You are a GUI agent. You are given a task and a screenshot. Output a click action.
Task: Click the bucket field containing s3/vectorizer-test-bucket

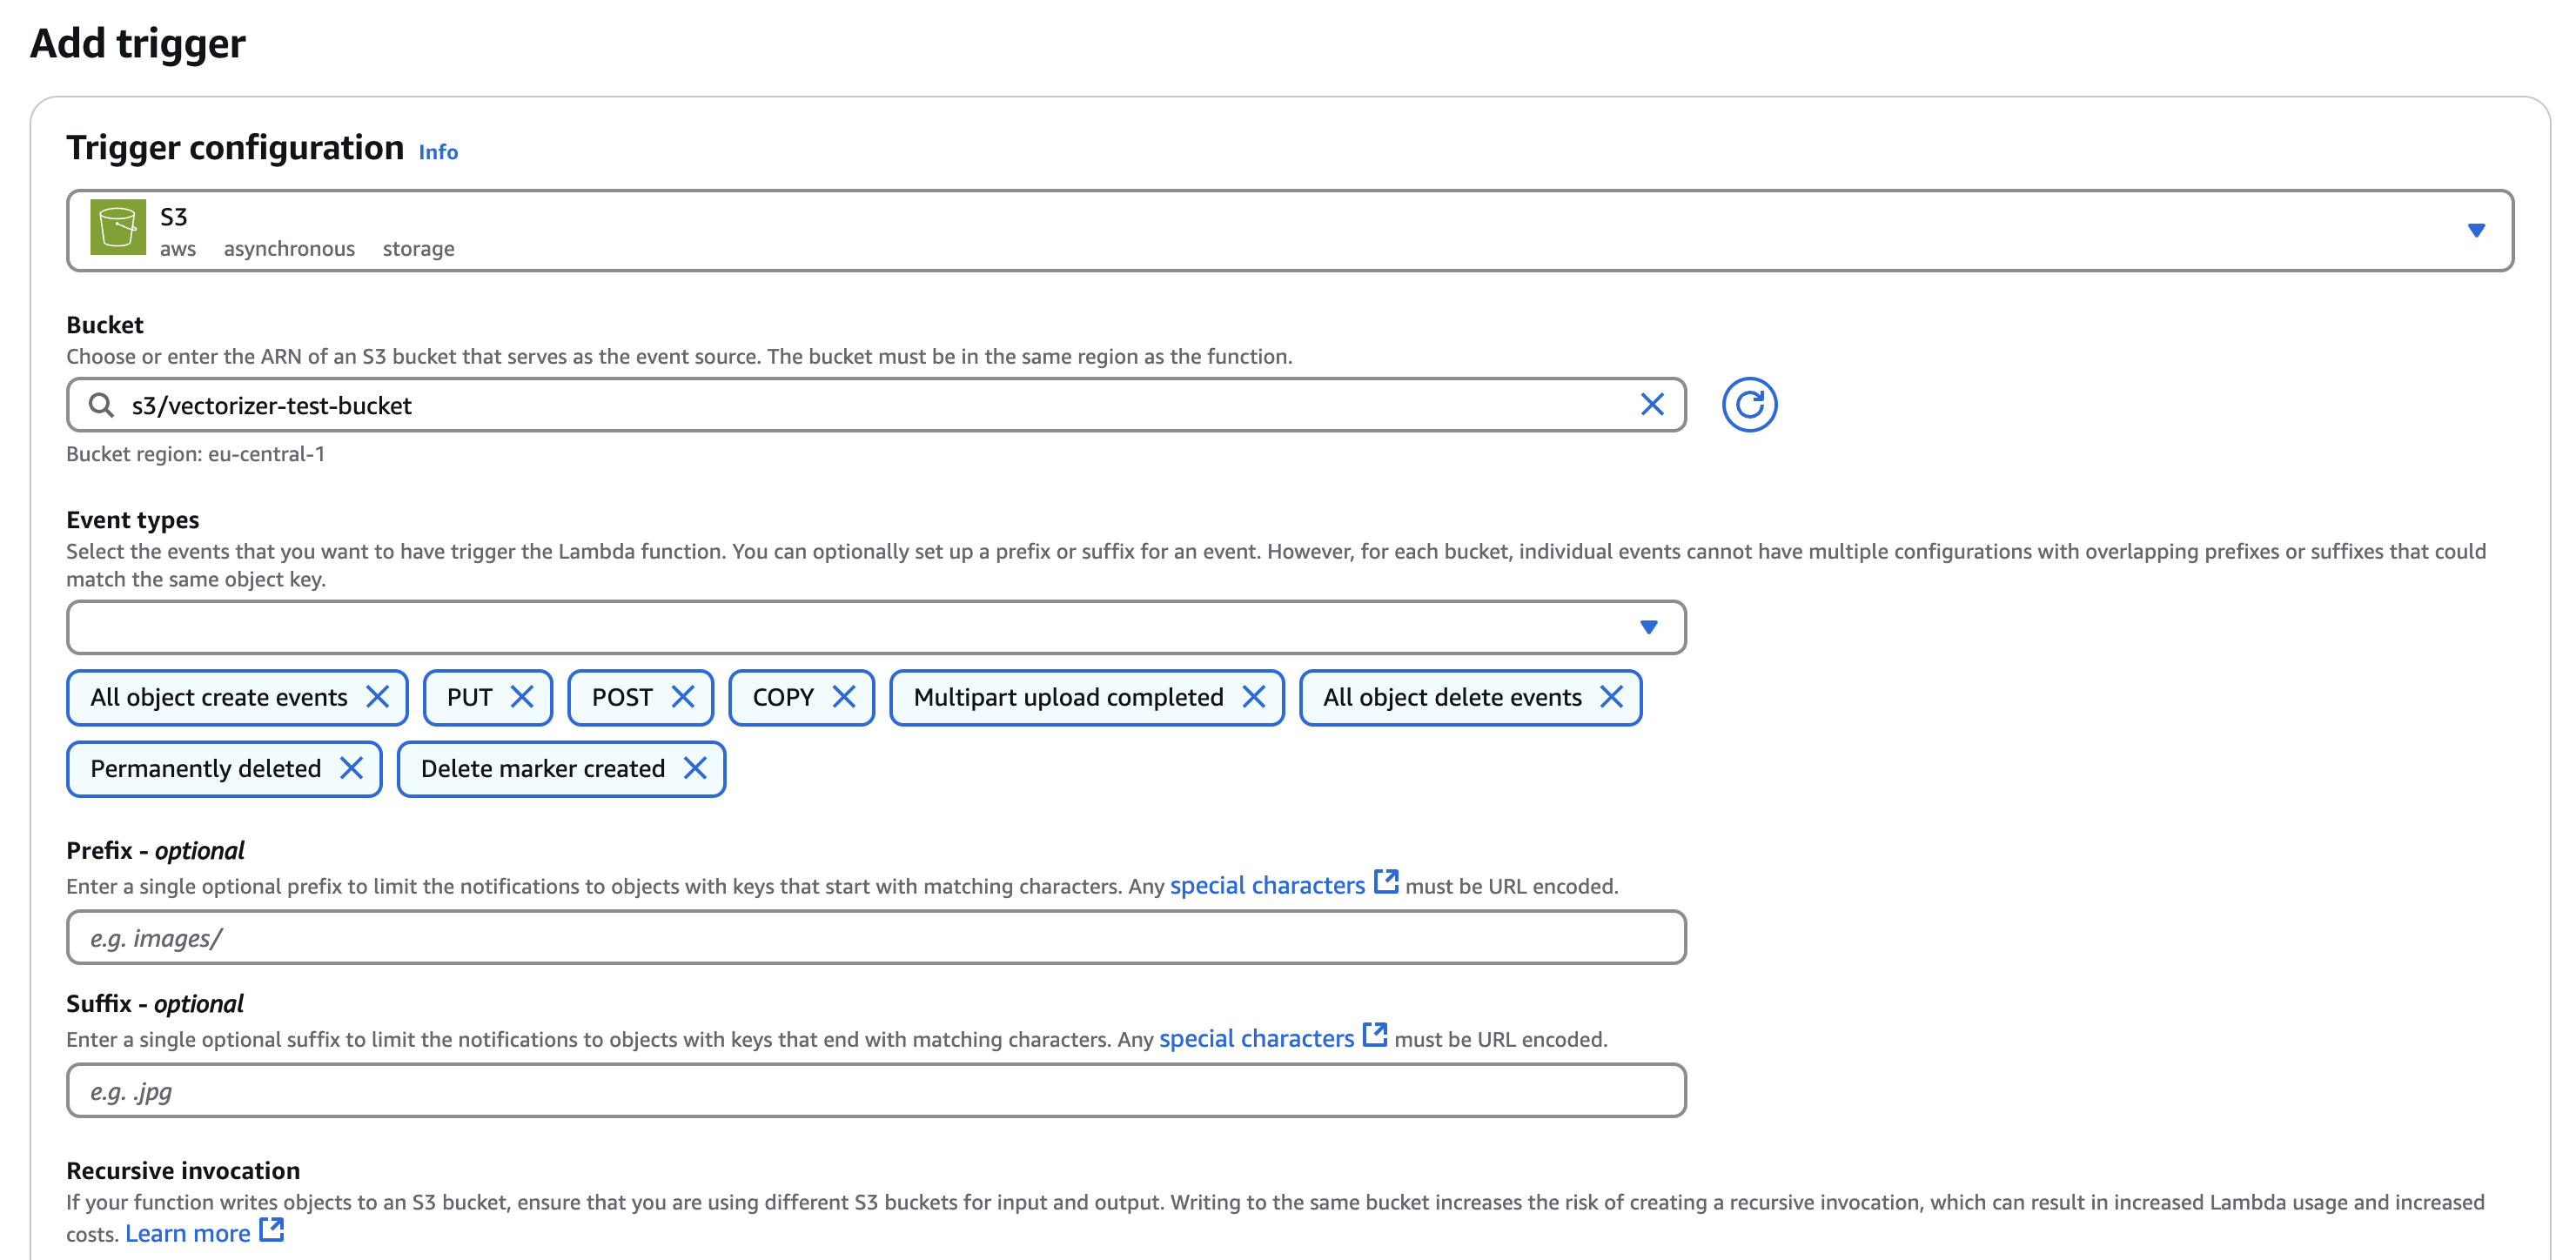tap(876, 405)
